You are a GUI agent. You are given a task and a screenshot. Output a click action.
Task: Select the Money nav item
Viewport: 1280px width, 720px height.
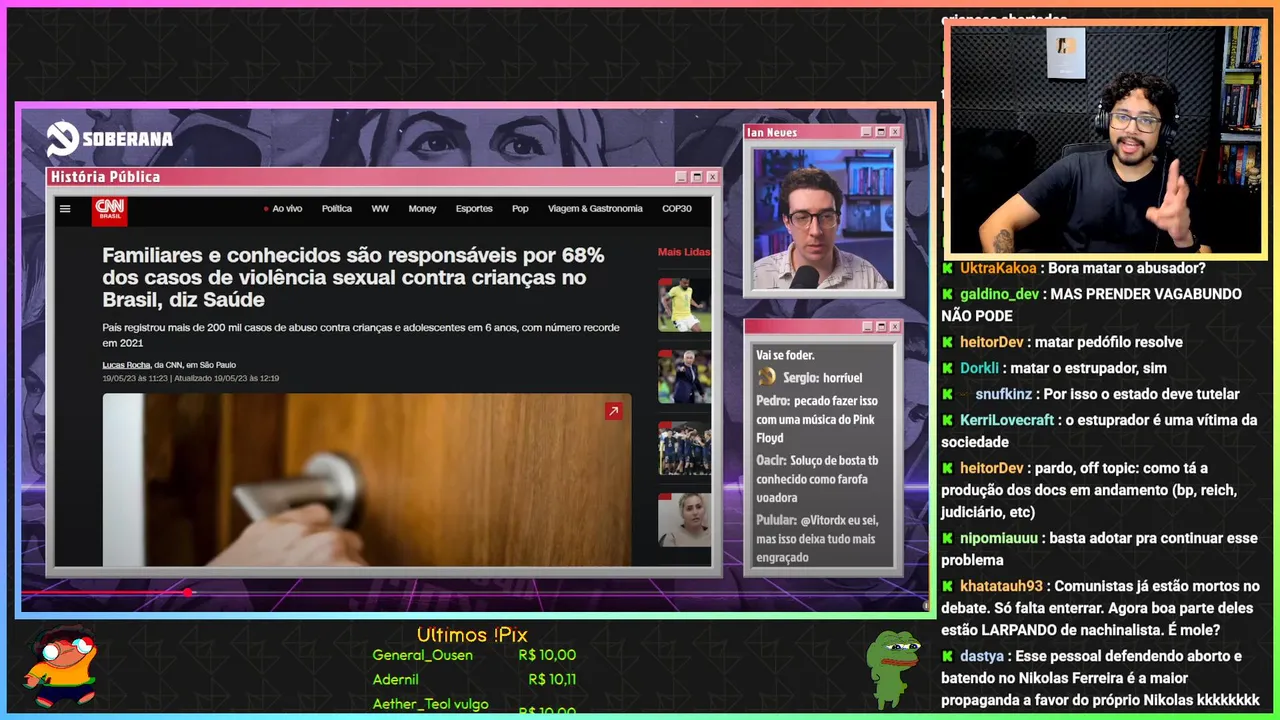click(x=422, y=209)
